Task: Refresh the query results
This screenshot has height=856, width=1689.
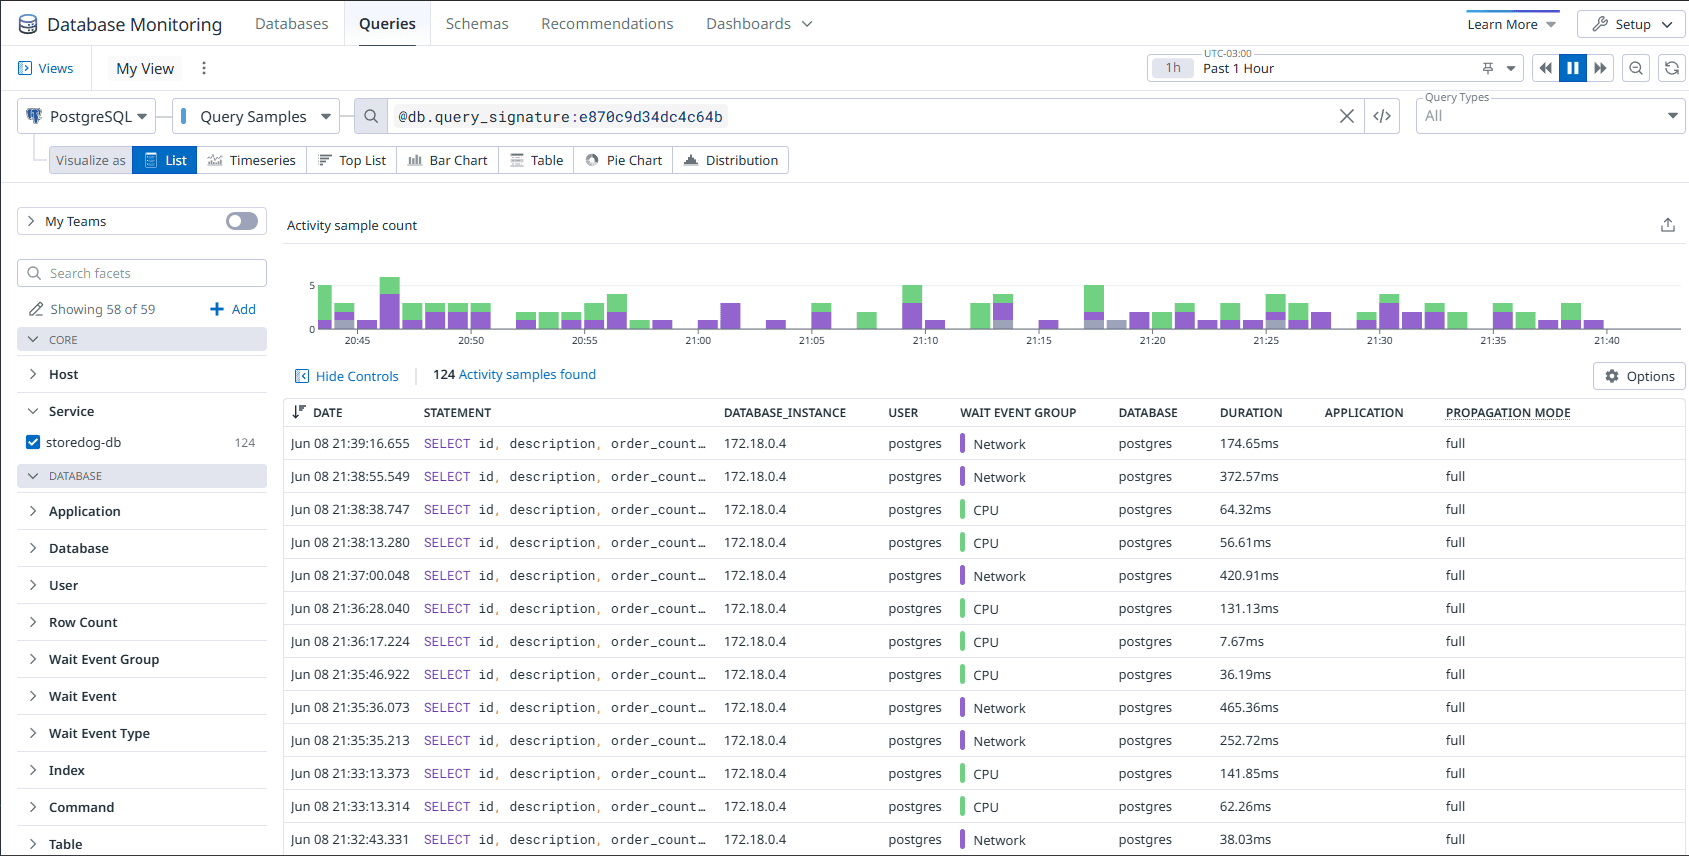Action: (1672, 68)
